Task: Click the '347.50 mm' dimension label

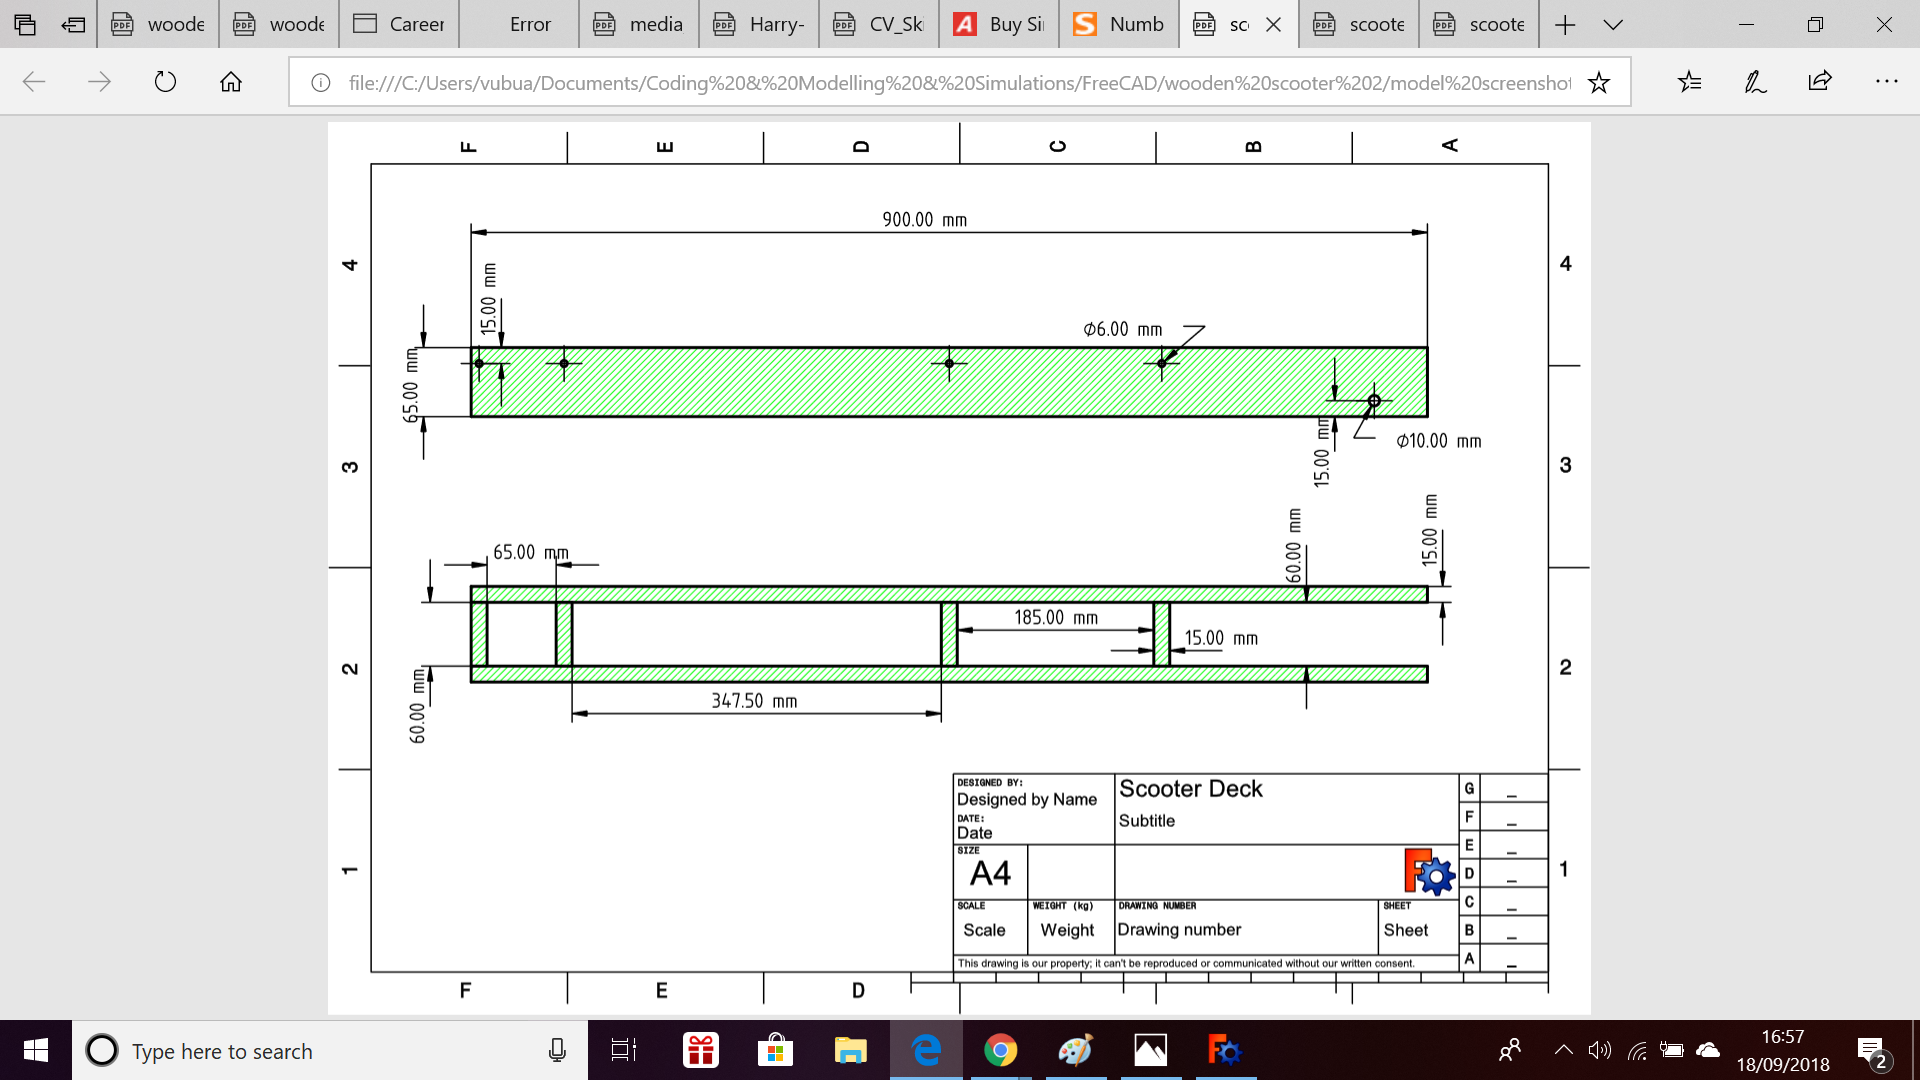Action: point(754,701)
